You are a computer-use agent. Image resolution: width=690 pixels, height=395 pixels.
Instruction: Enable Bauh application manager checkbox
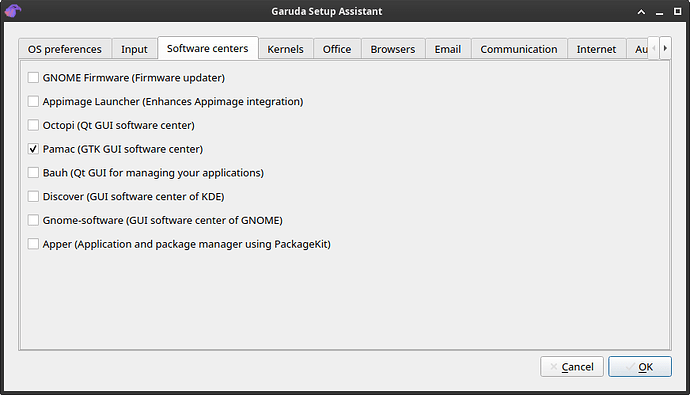coord(33,173)
